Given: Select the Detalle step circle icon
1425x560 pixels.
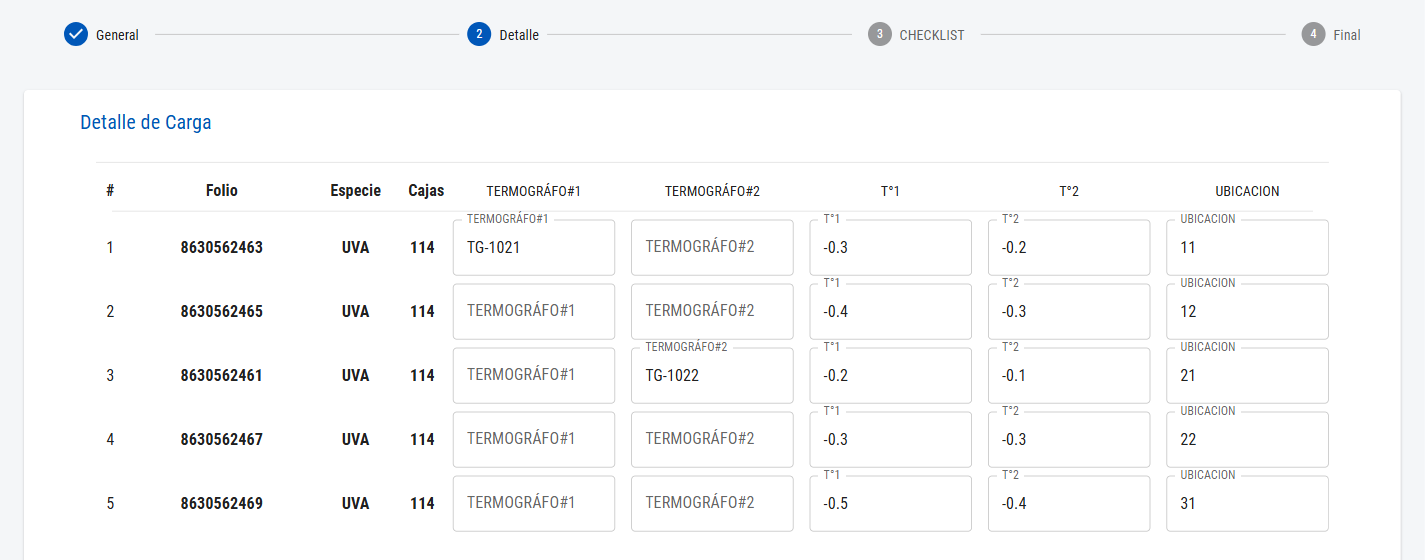Looking at the screenshot, I should 479,35.
